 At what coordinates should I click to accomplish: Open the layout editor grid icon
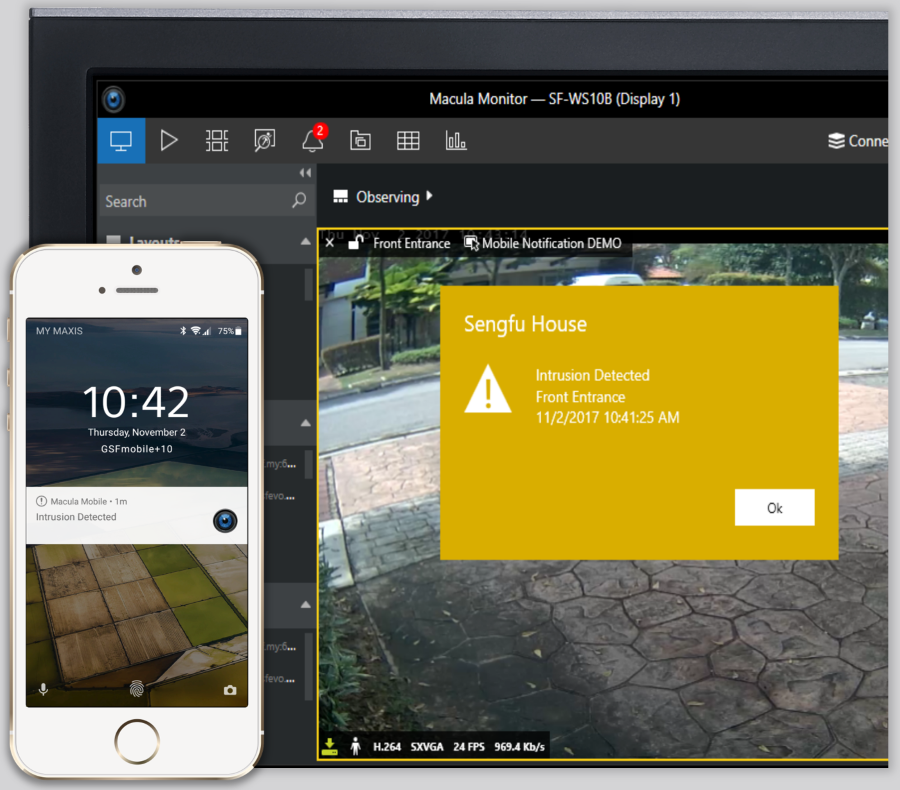(216, 141)
